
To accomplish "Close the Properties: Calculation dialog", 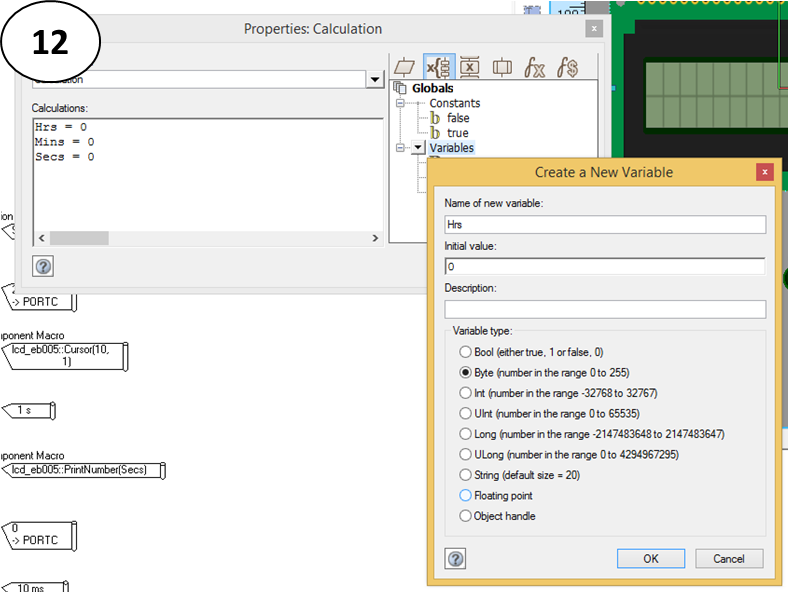I will pos(594,29).
